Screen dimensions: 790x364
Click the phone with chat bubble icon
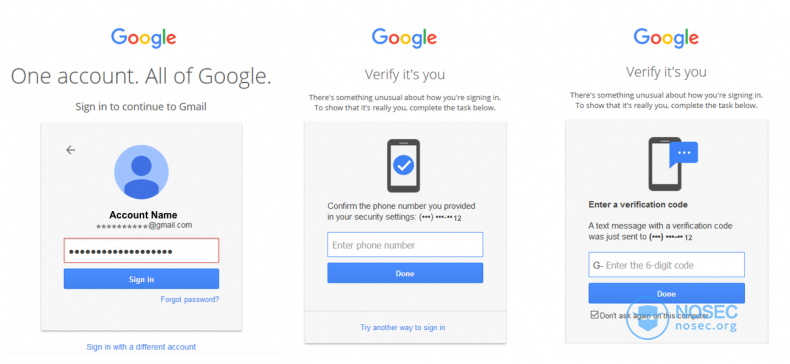673,164
